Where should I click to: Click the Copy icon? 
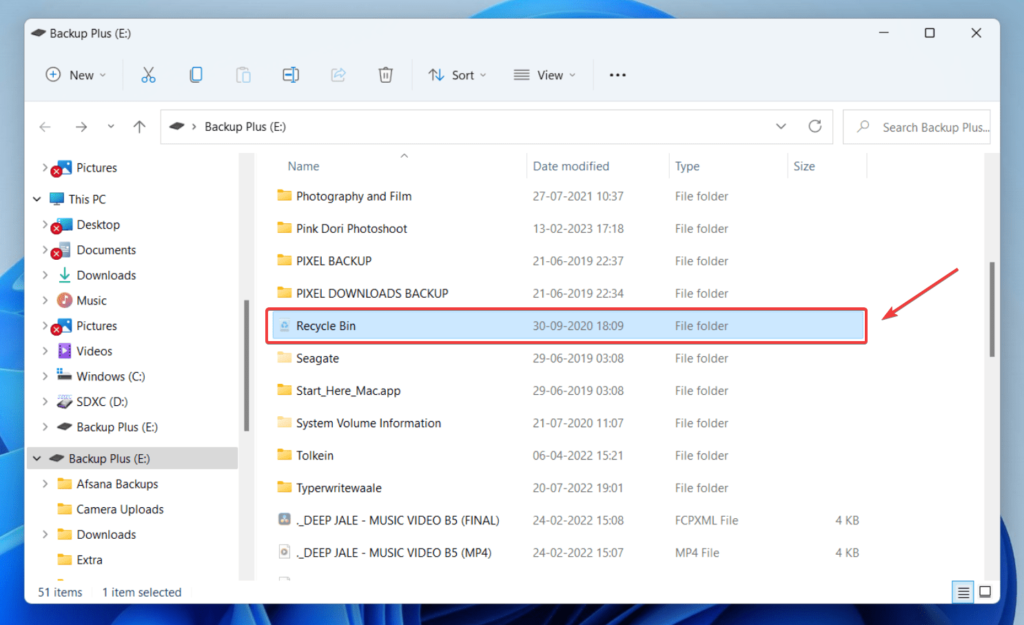coord(196,74)
